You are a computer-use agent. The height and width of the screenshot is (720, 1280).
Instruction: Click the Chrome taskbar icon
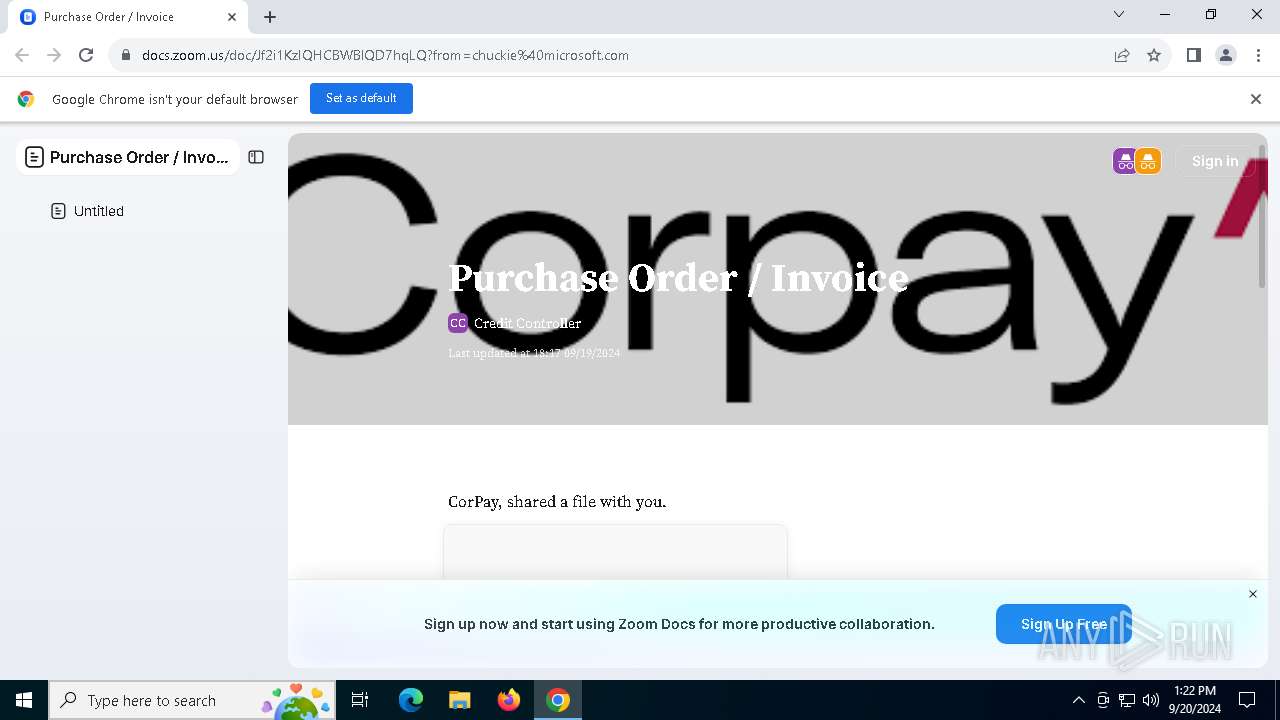pyautogui.click(x=558, y=700)
